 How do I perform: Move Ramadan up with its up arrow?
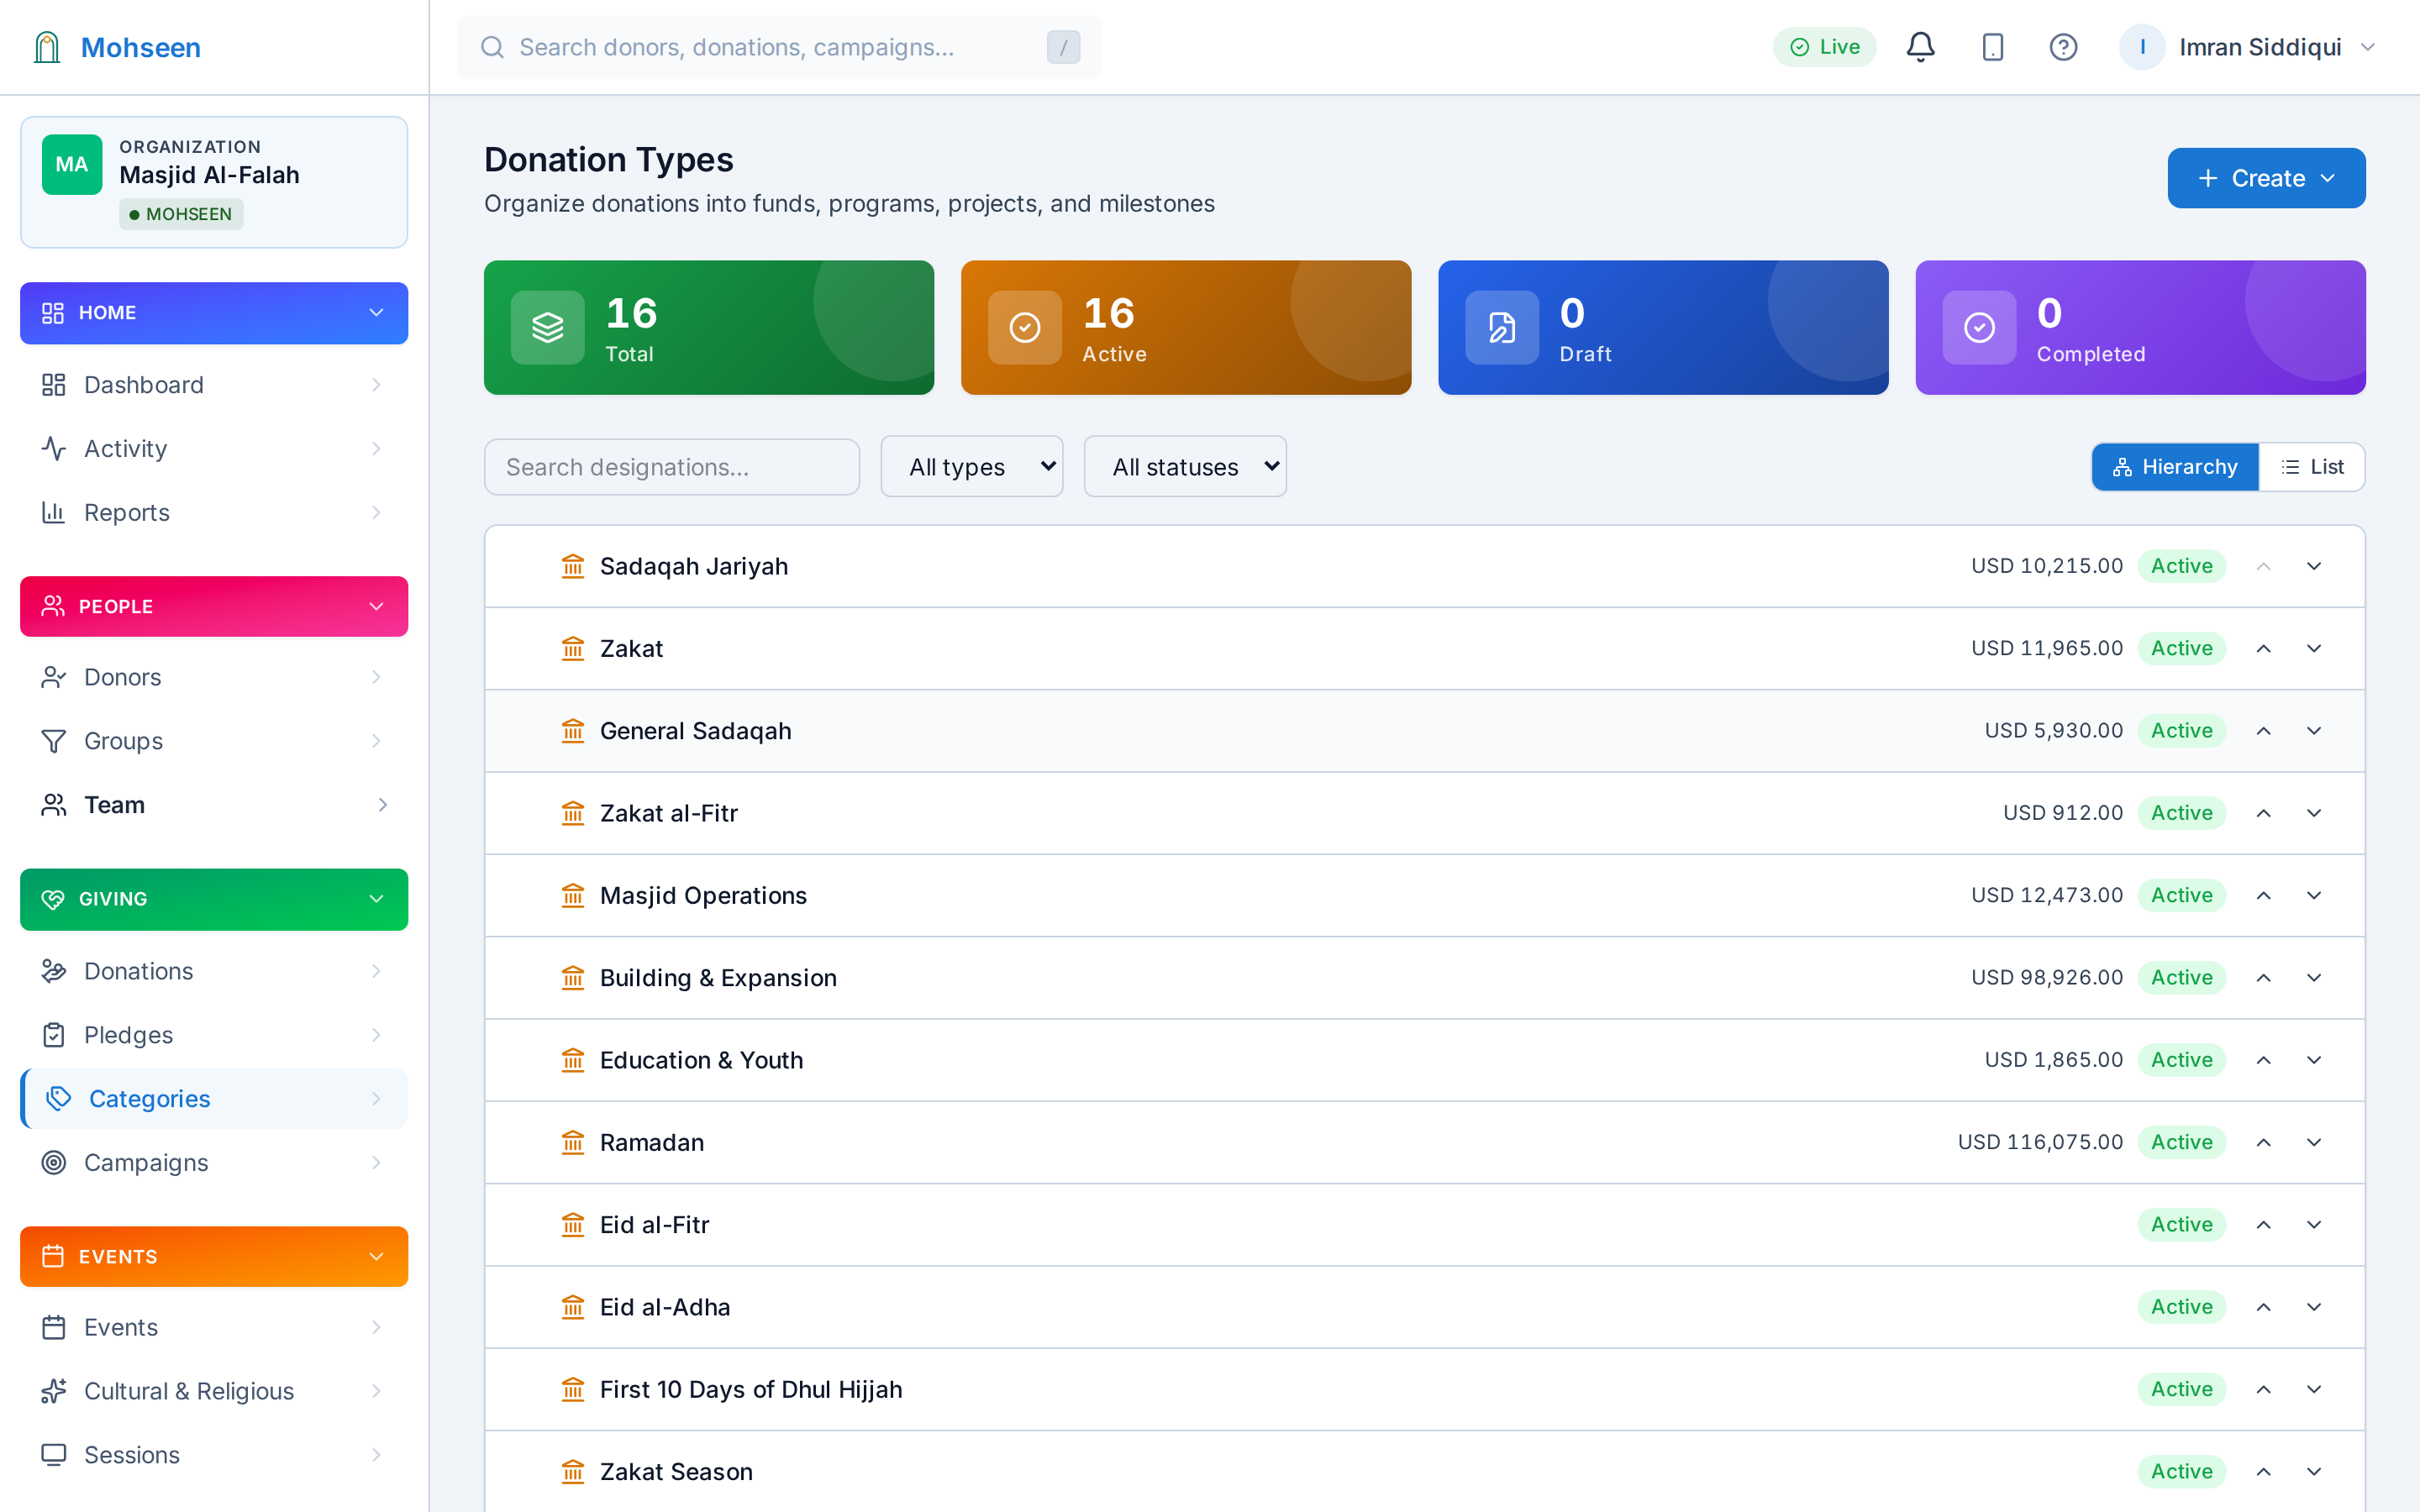[x=2263, y=1142]
